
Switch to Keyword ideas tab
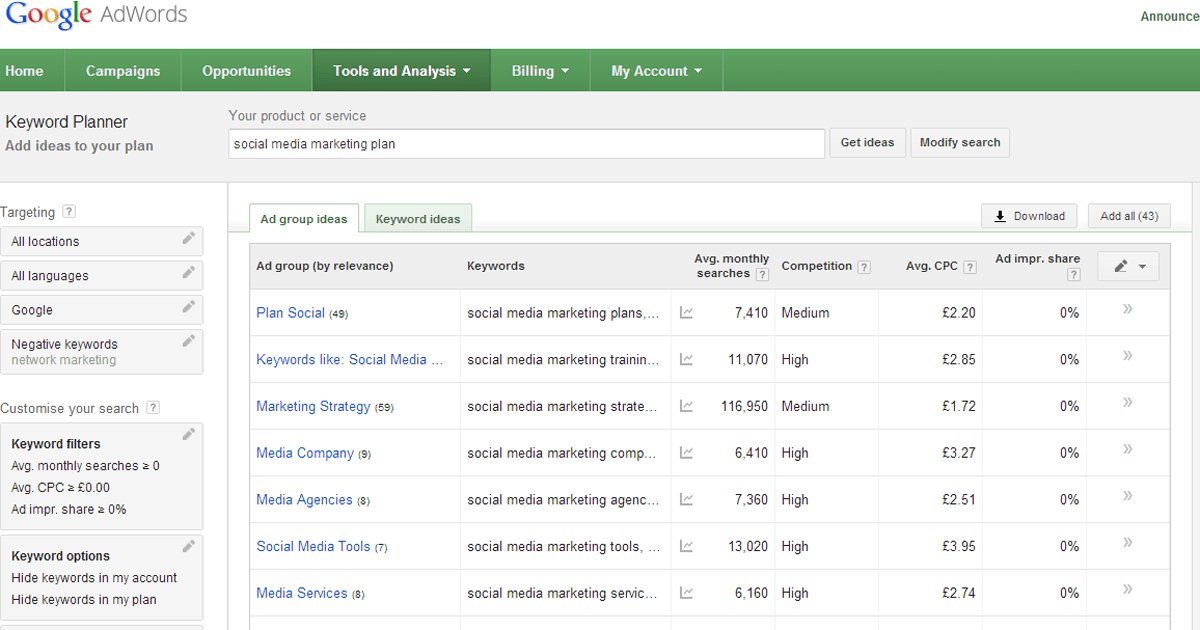coord(418,219)
